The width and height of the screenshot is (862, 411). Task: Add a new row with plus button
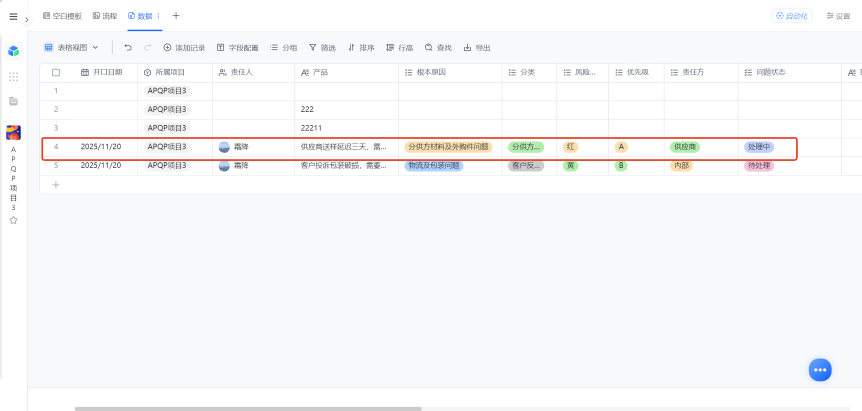point(56,185)
